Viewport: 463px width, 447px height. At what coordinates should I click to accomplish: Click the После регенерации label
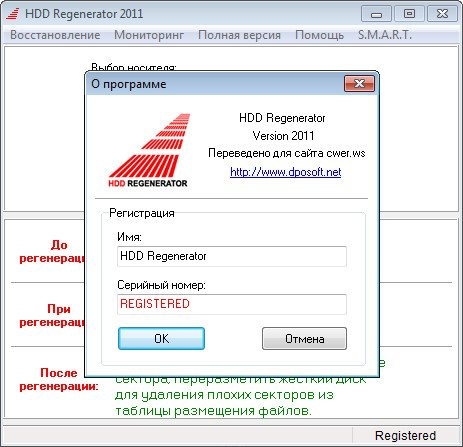(59, 379)
